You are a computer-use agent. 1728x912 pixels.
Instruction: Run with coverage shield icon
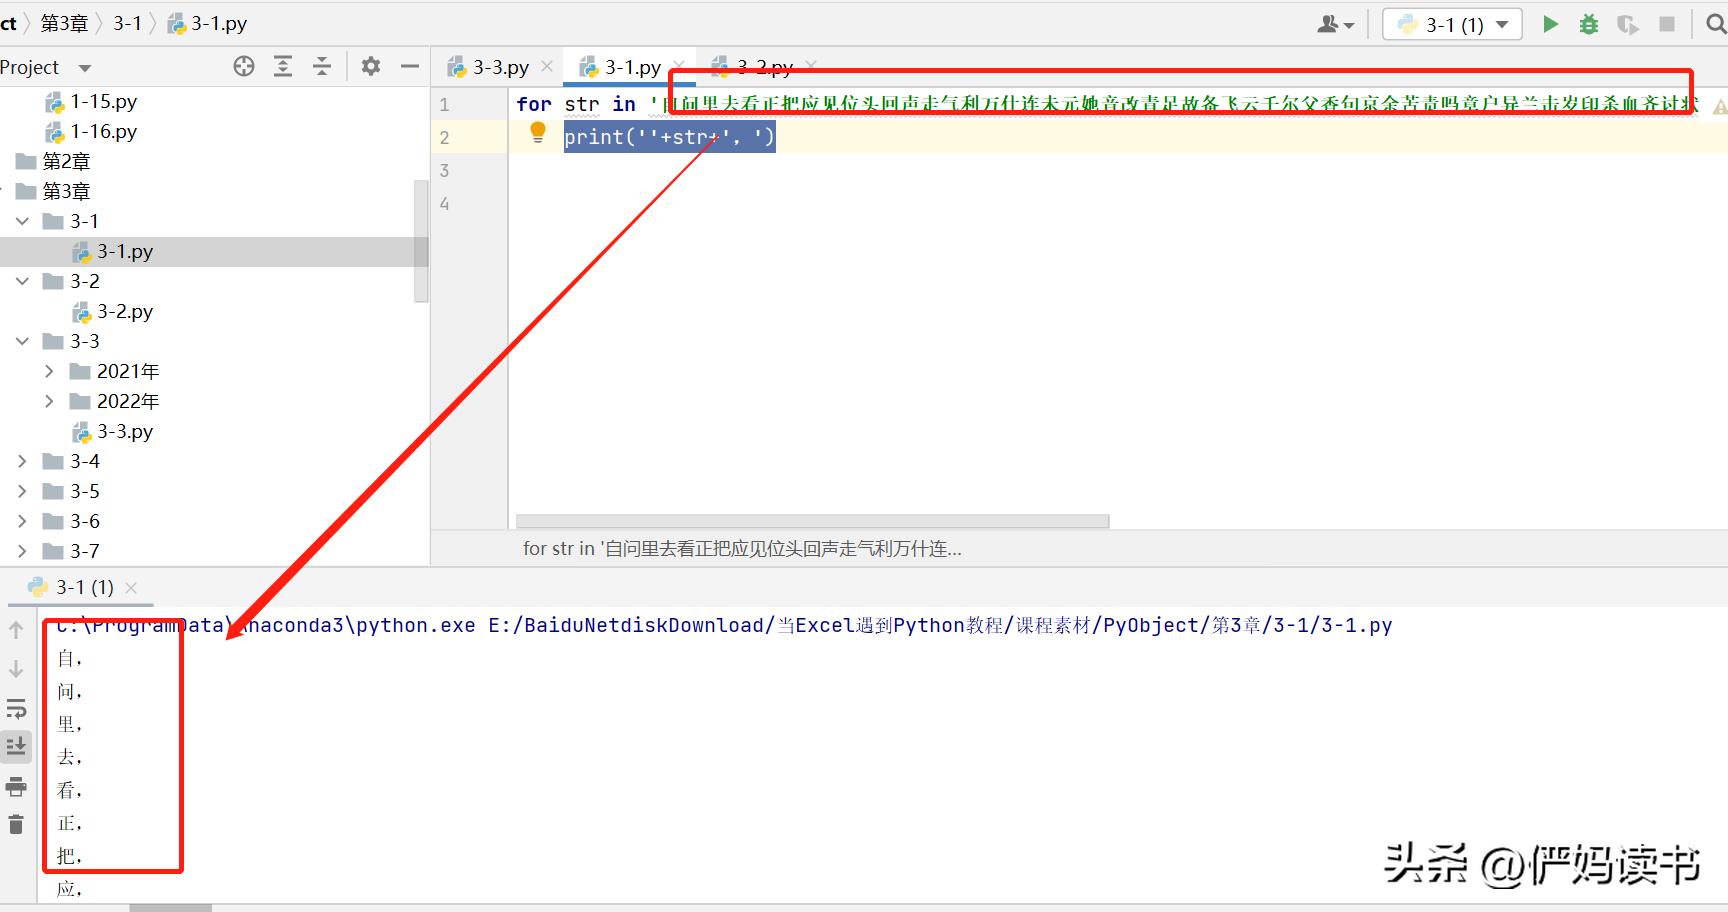[x=1628, y=24]
